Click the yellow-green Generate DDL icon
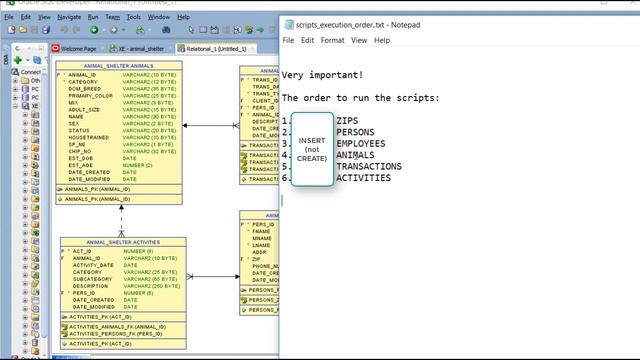640x360 pixels. click(249, 30)
